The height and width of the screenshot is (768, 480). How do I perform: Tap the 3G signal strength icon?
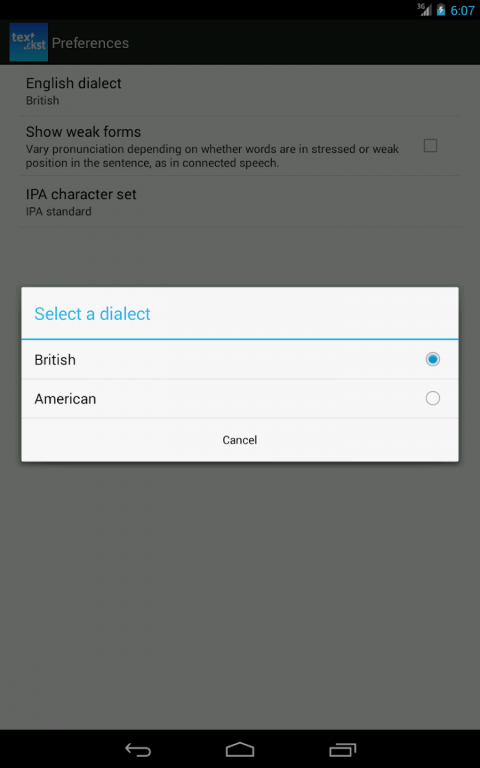tap(424, 9)
